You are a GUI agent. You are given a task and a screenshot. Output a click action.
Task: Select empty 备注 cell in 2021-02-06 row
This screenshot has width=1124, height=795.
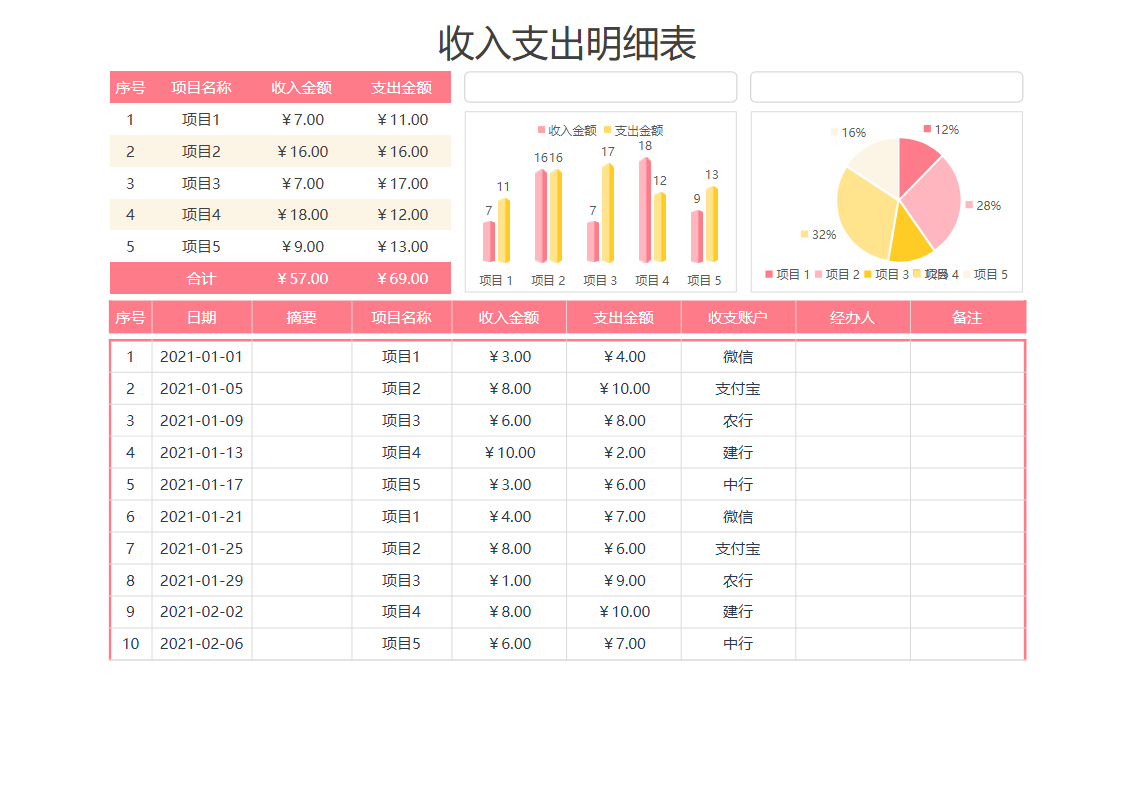coord(968,644)
